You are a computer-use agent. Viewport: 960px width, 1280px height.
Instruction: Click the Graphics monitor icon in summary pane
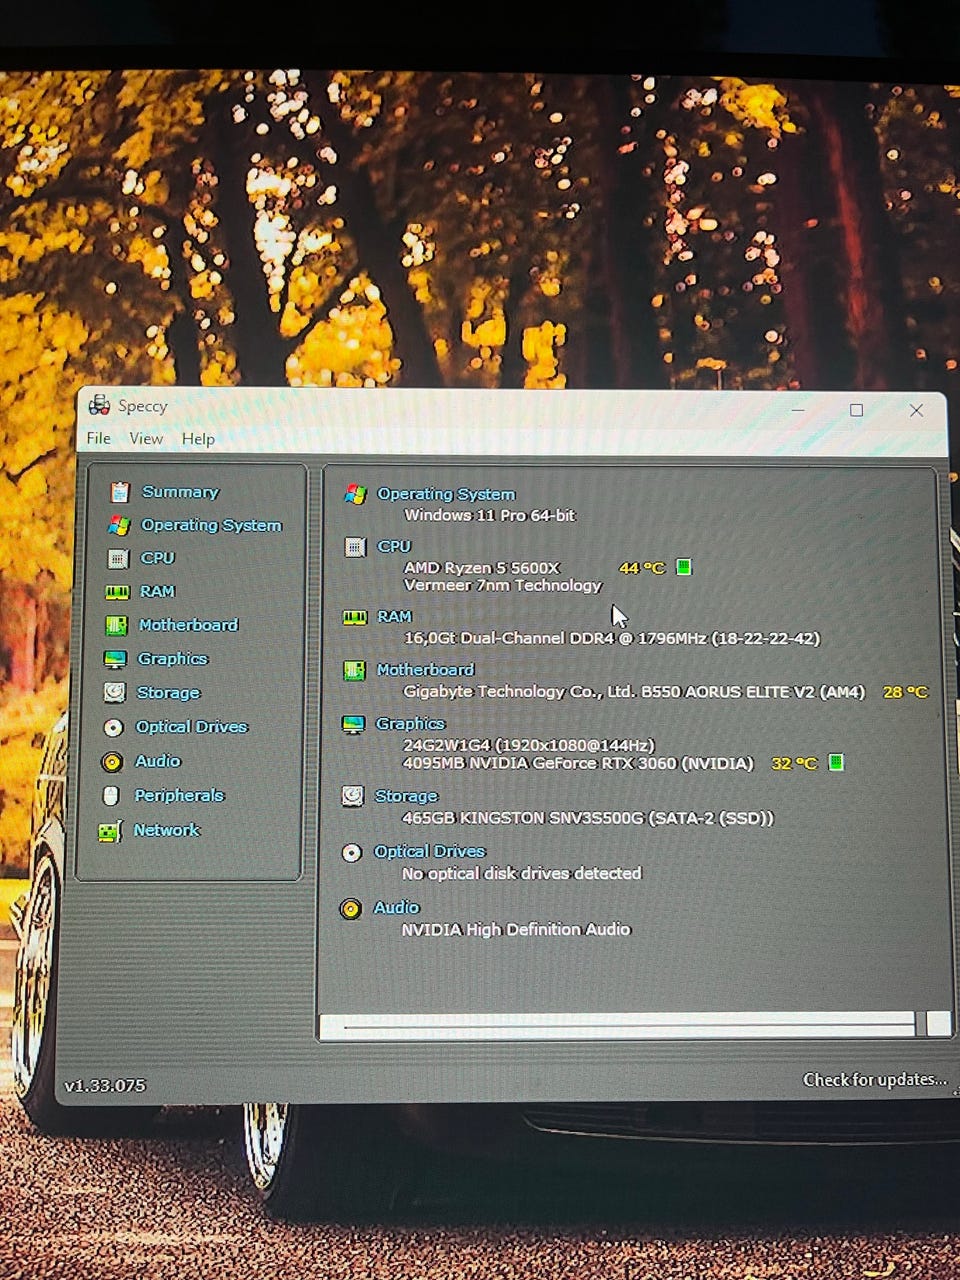[x=353, y=724]
